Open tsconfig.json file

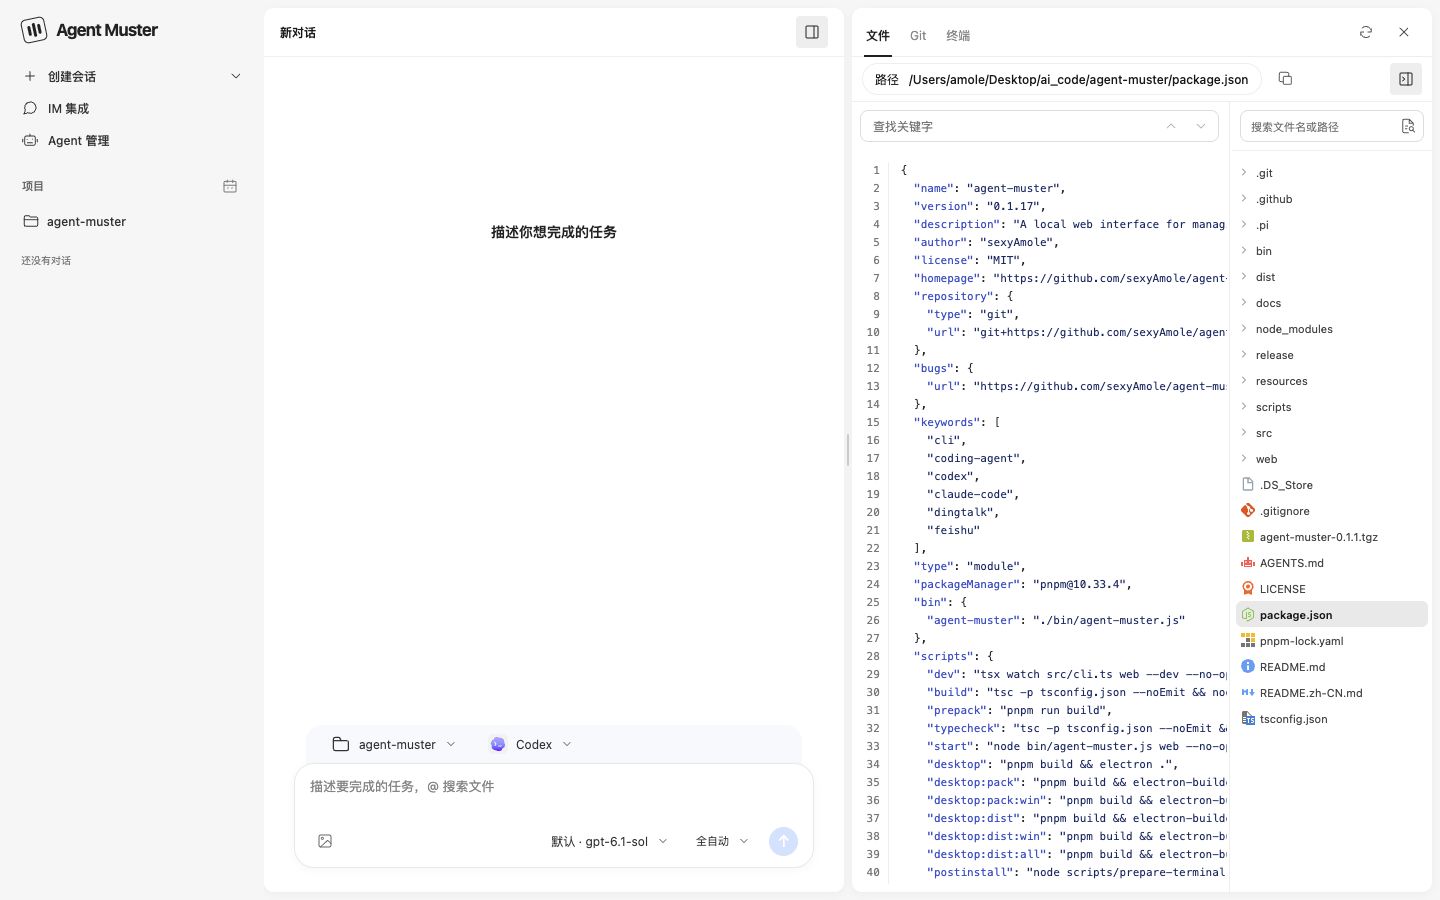[1332, 719]
